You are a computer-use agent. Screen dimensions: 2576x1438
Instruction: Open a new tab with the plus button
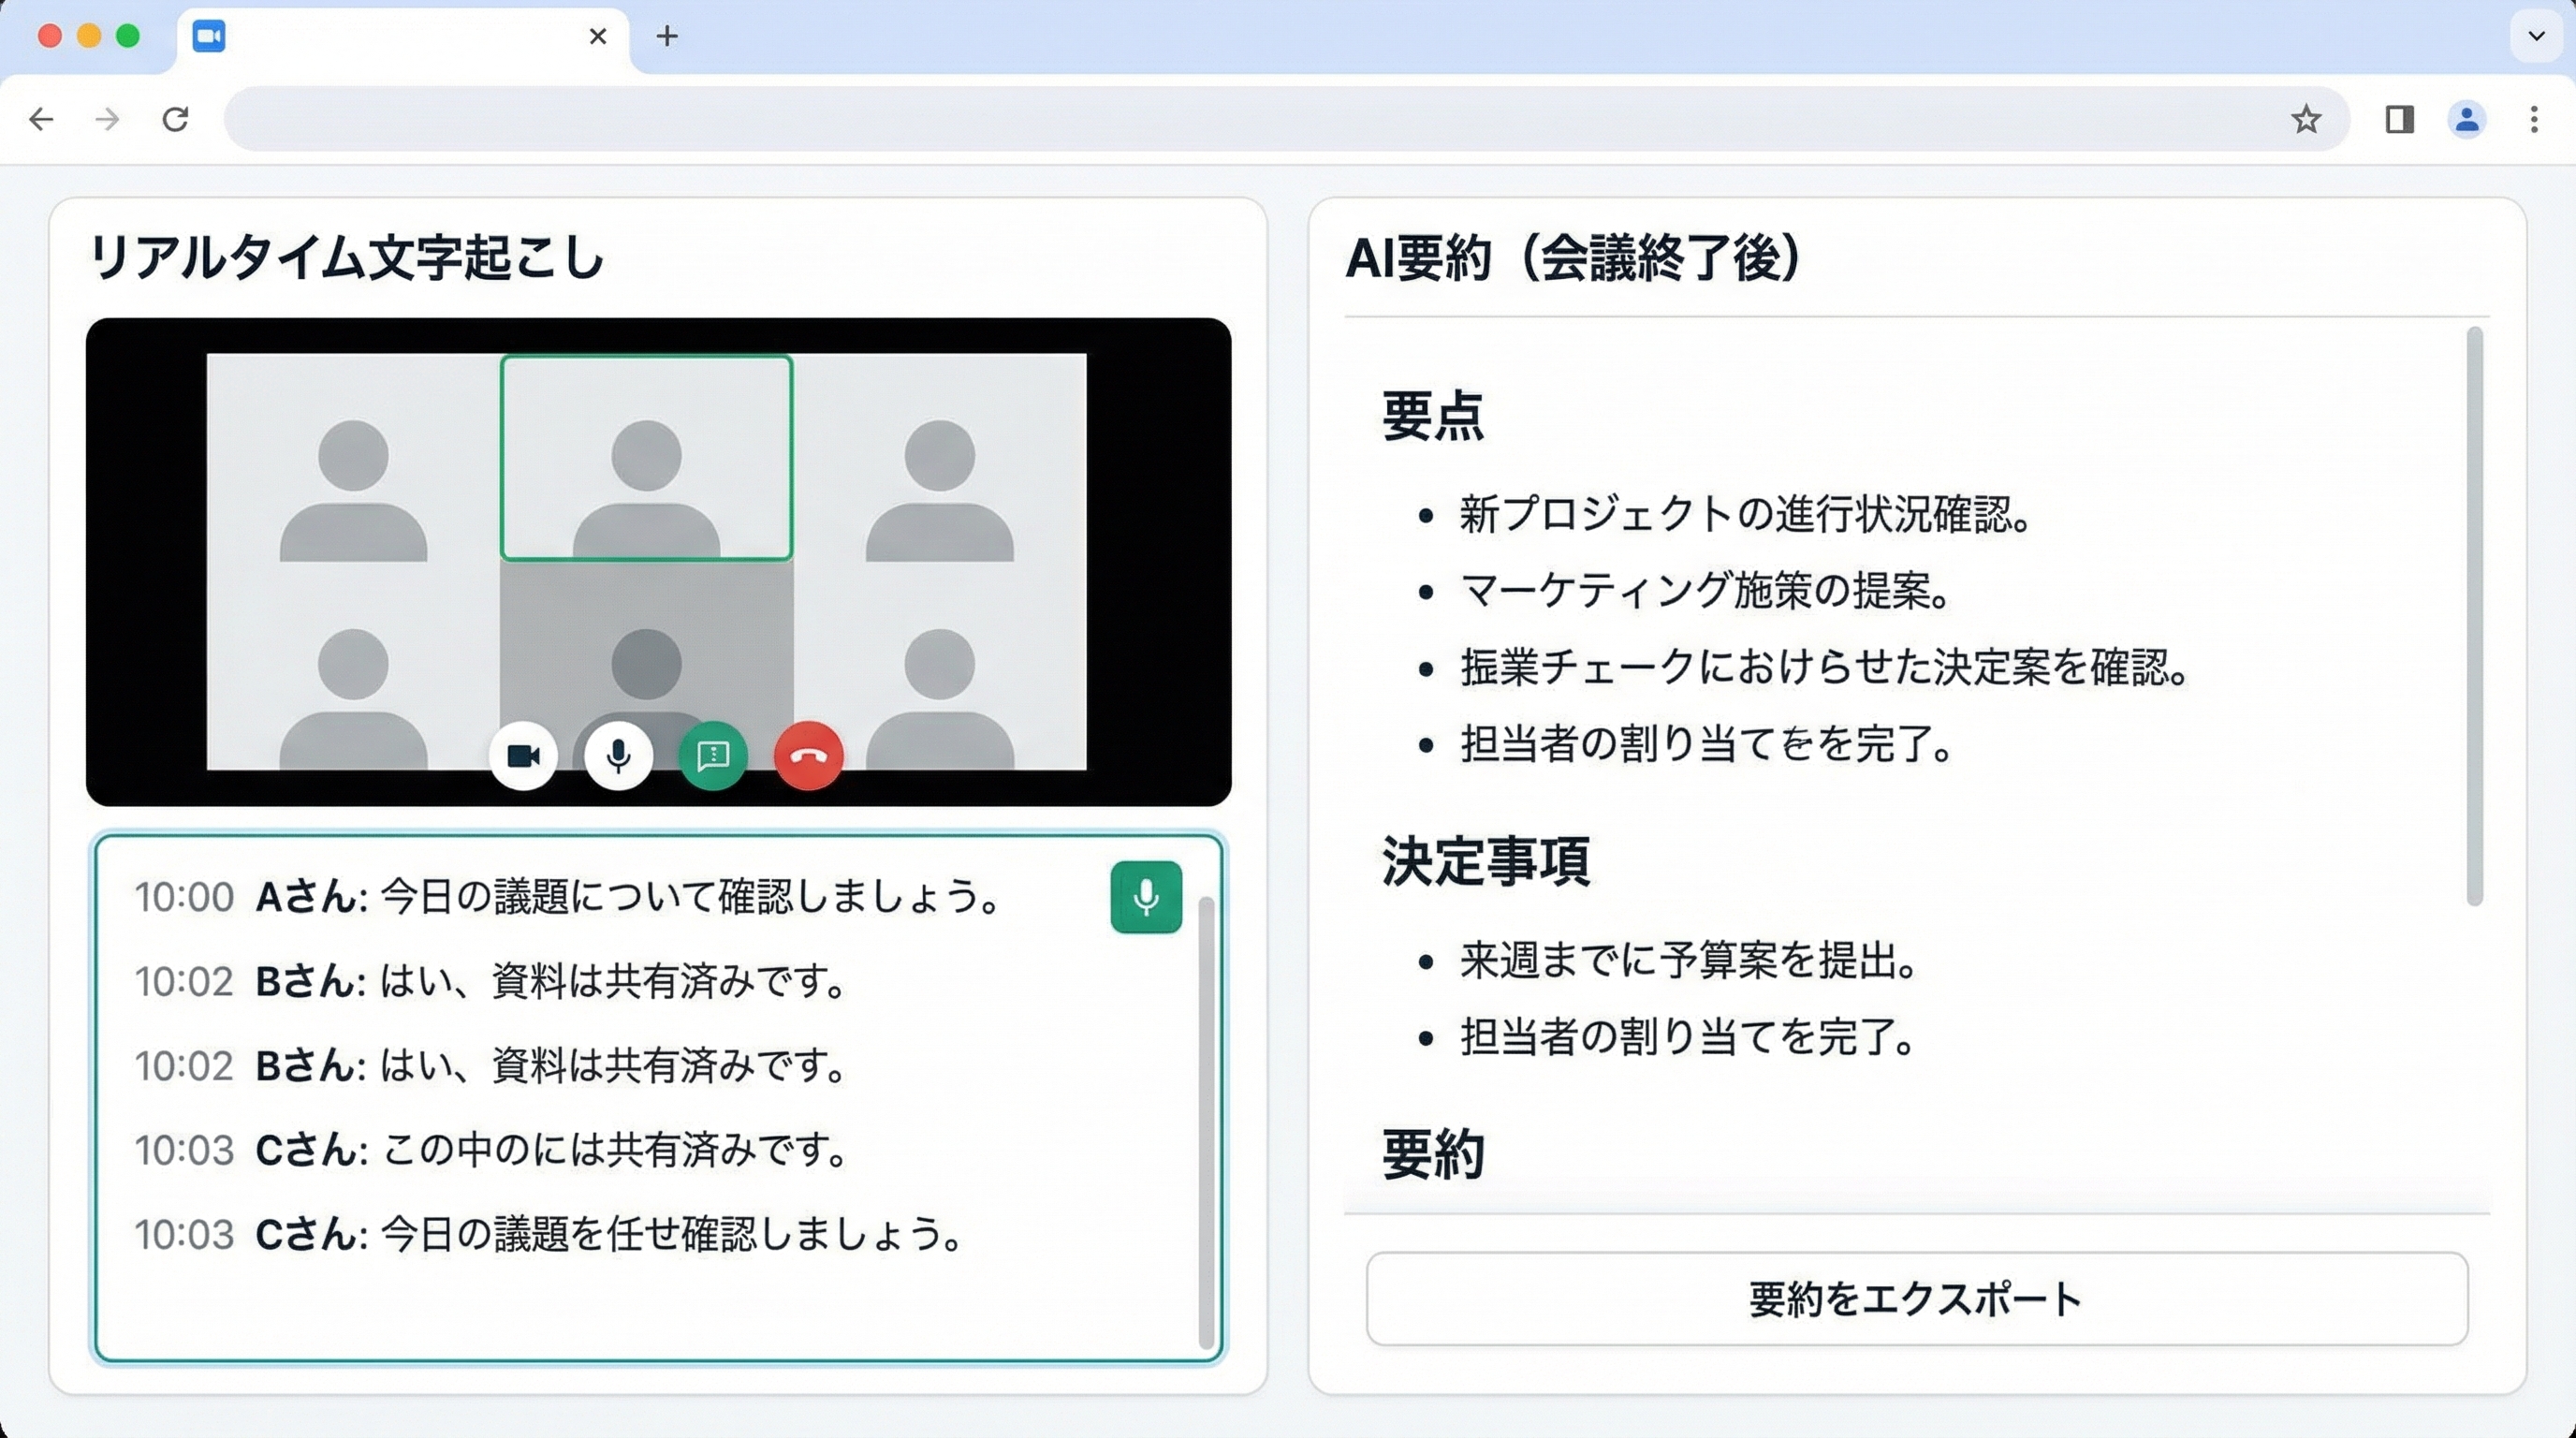(667, 36)
